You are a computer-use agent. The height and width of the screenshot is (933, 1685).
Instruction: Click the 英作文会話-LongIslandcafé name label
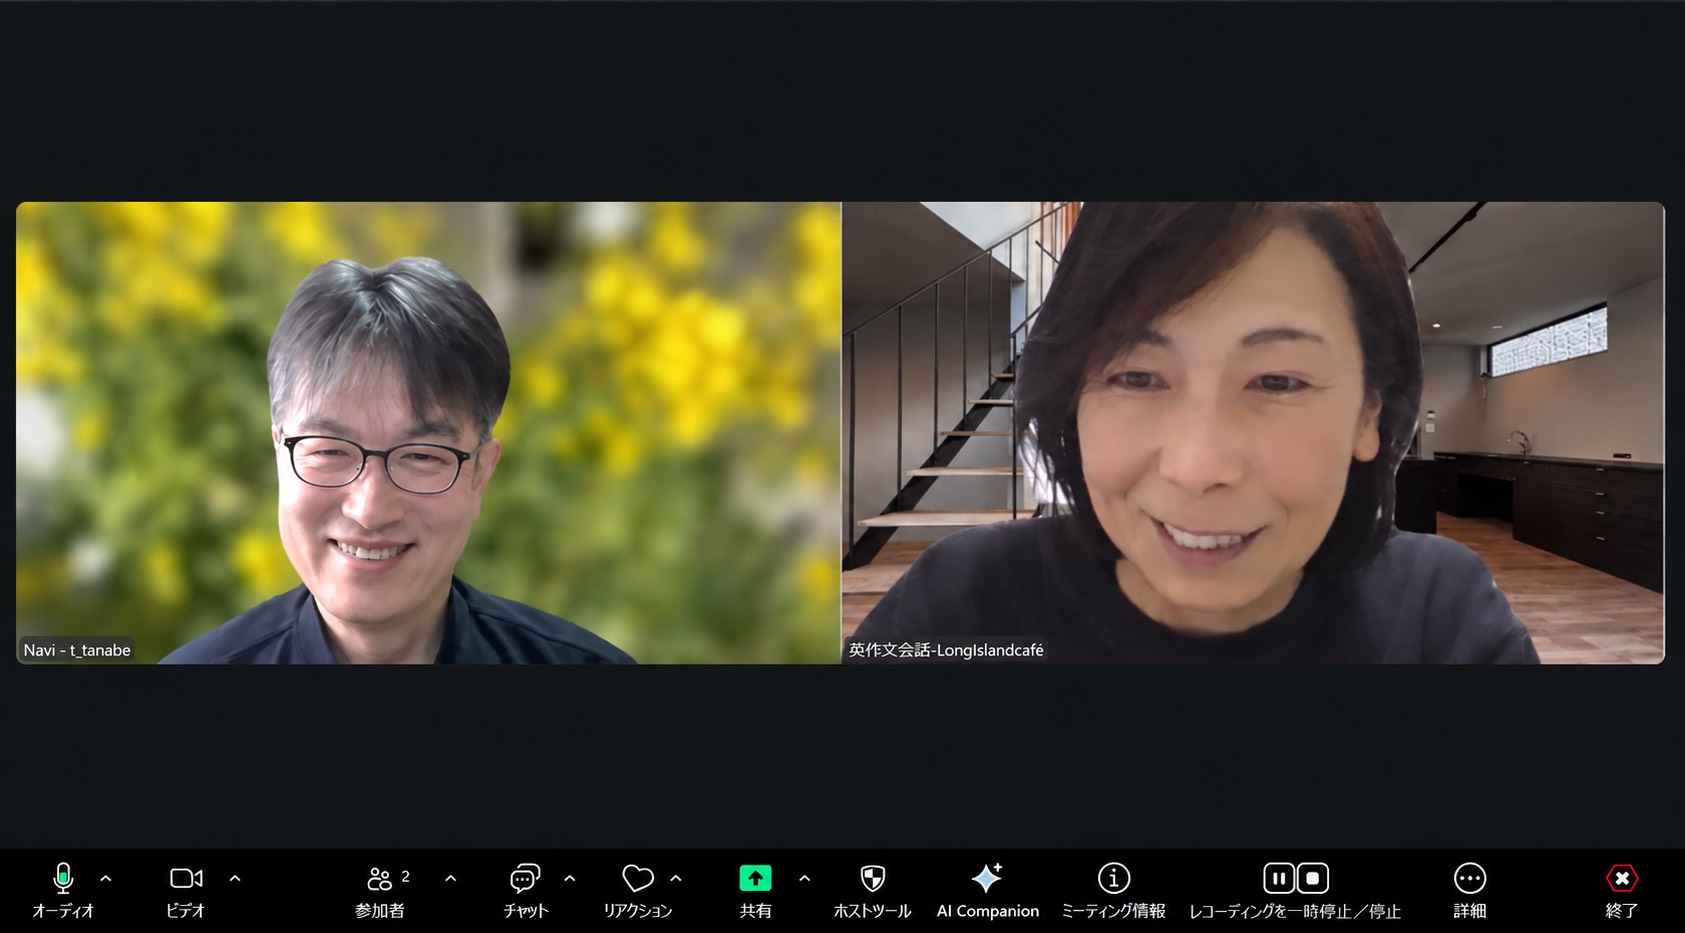(946, 650)
